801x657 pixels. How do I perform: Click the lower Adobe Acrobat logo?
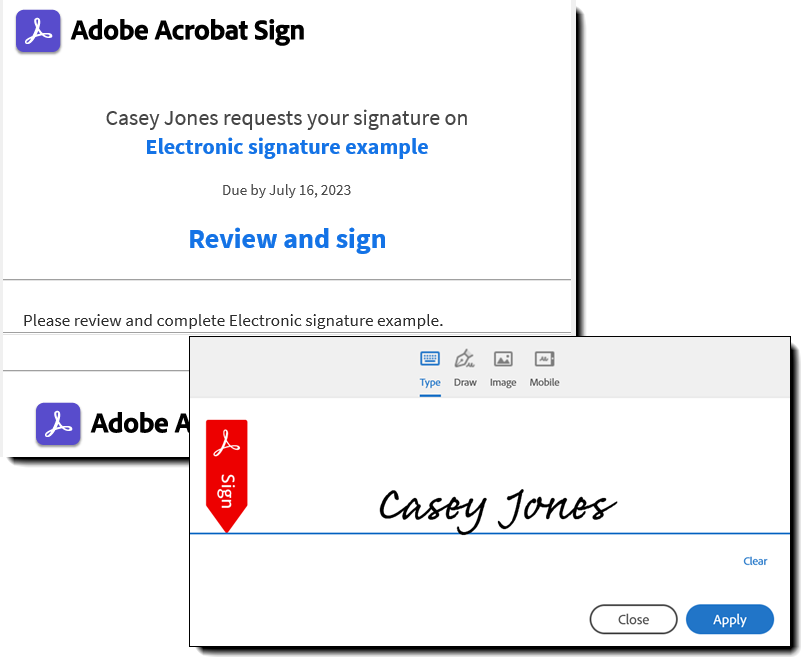58,423
